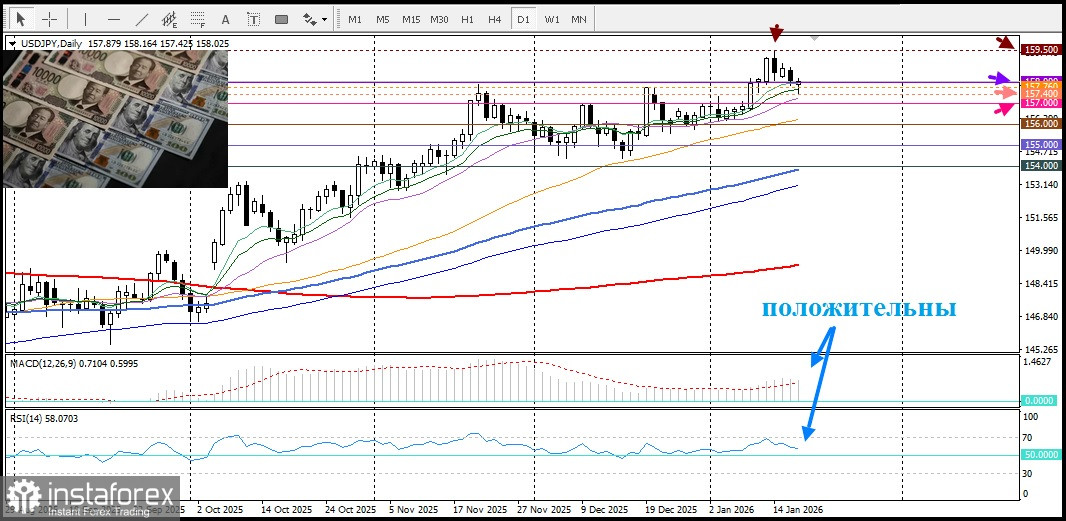Image resolution: width=1066 pixels, height=521 pixels.
Task: Toggle the D1 daily timeframe
Action: pyautogui.click(x=522, y=19)
